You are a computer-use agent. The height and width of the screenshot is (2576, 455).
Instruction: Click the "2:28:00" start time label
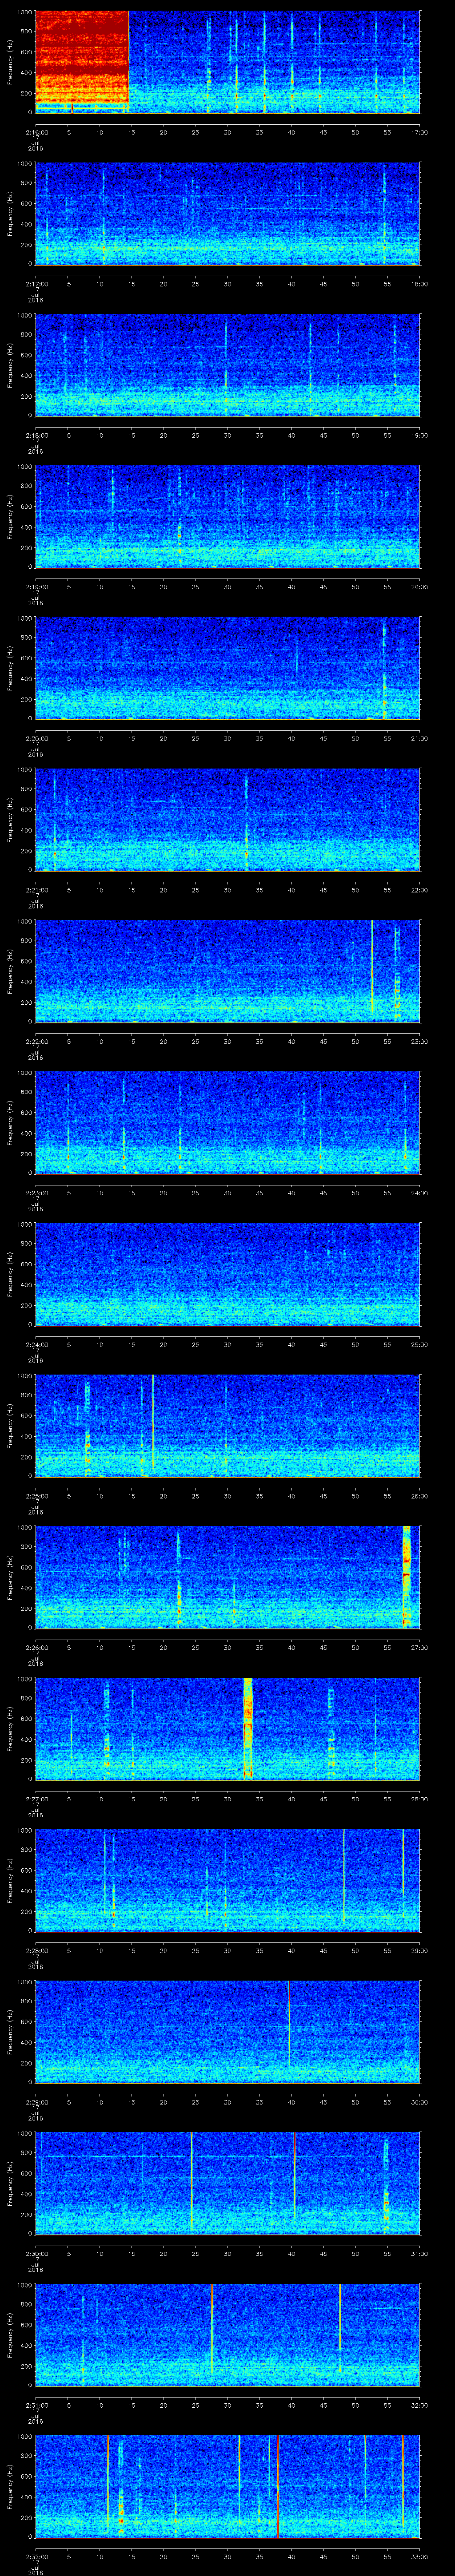pyautogui.click(x=36, y=1951)
